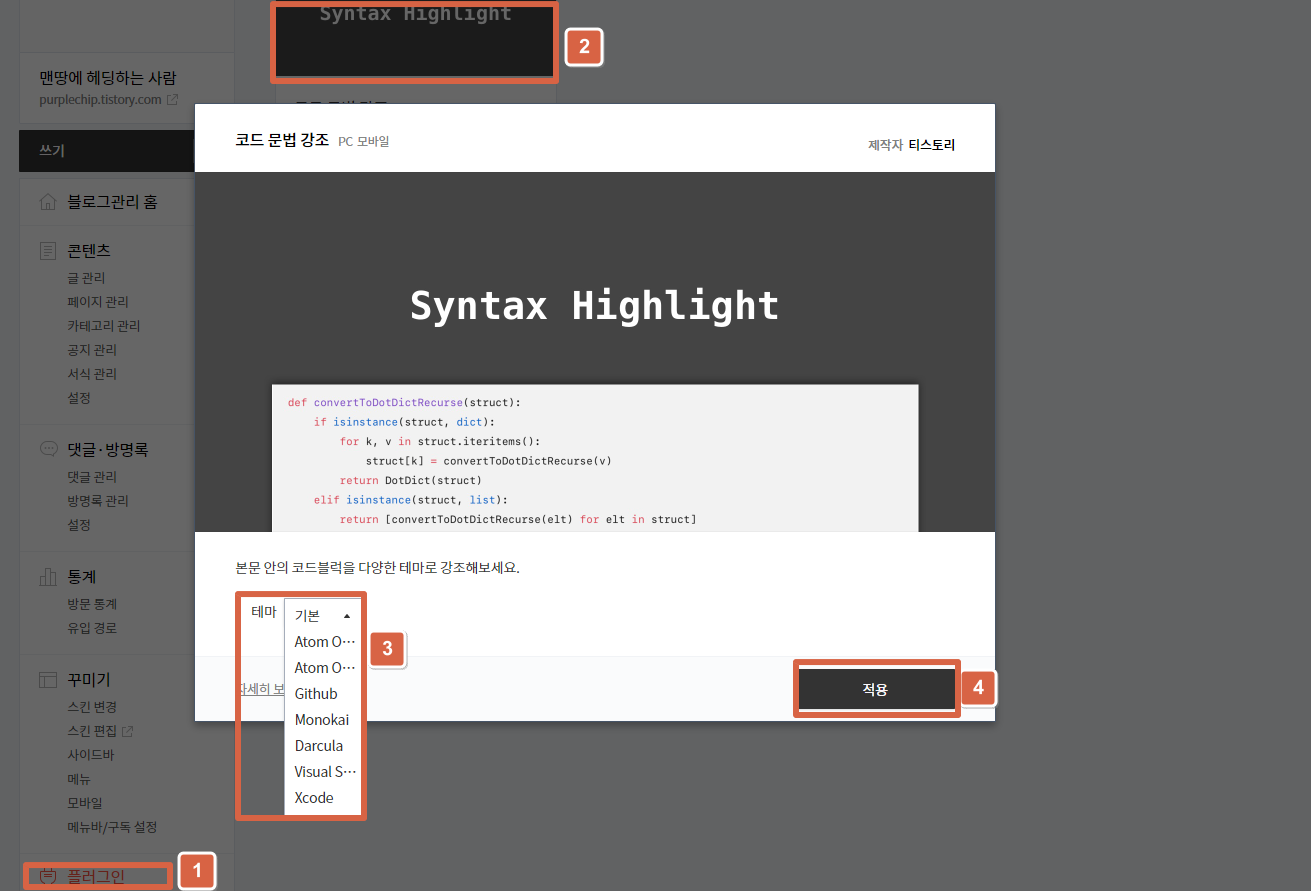Open 블로그관리 홈 in the sidebar
Viewport: 1311px width, 891px height.
click(x=112, y=202)
